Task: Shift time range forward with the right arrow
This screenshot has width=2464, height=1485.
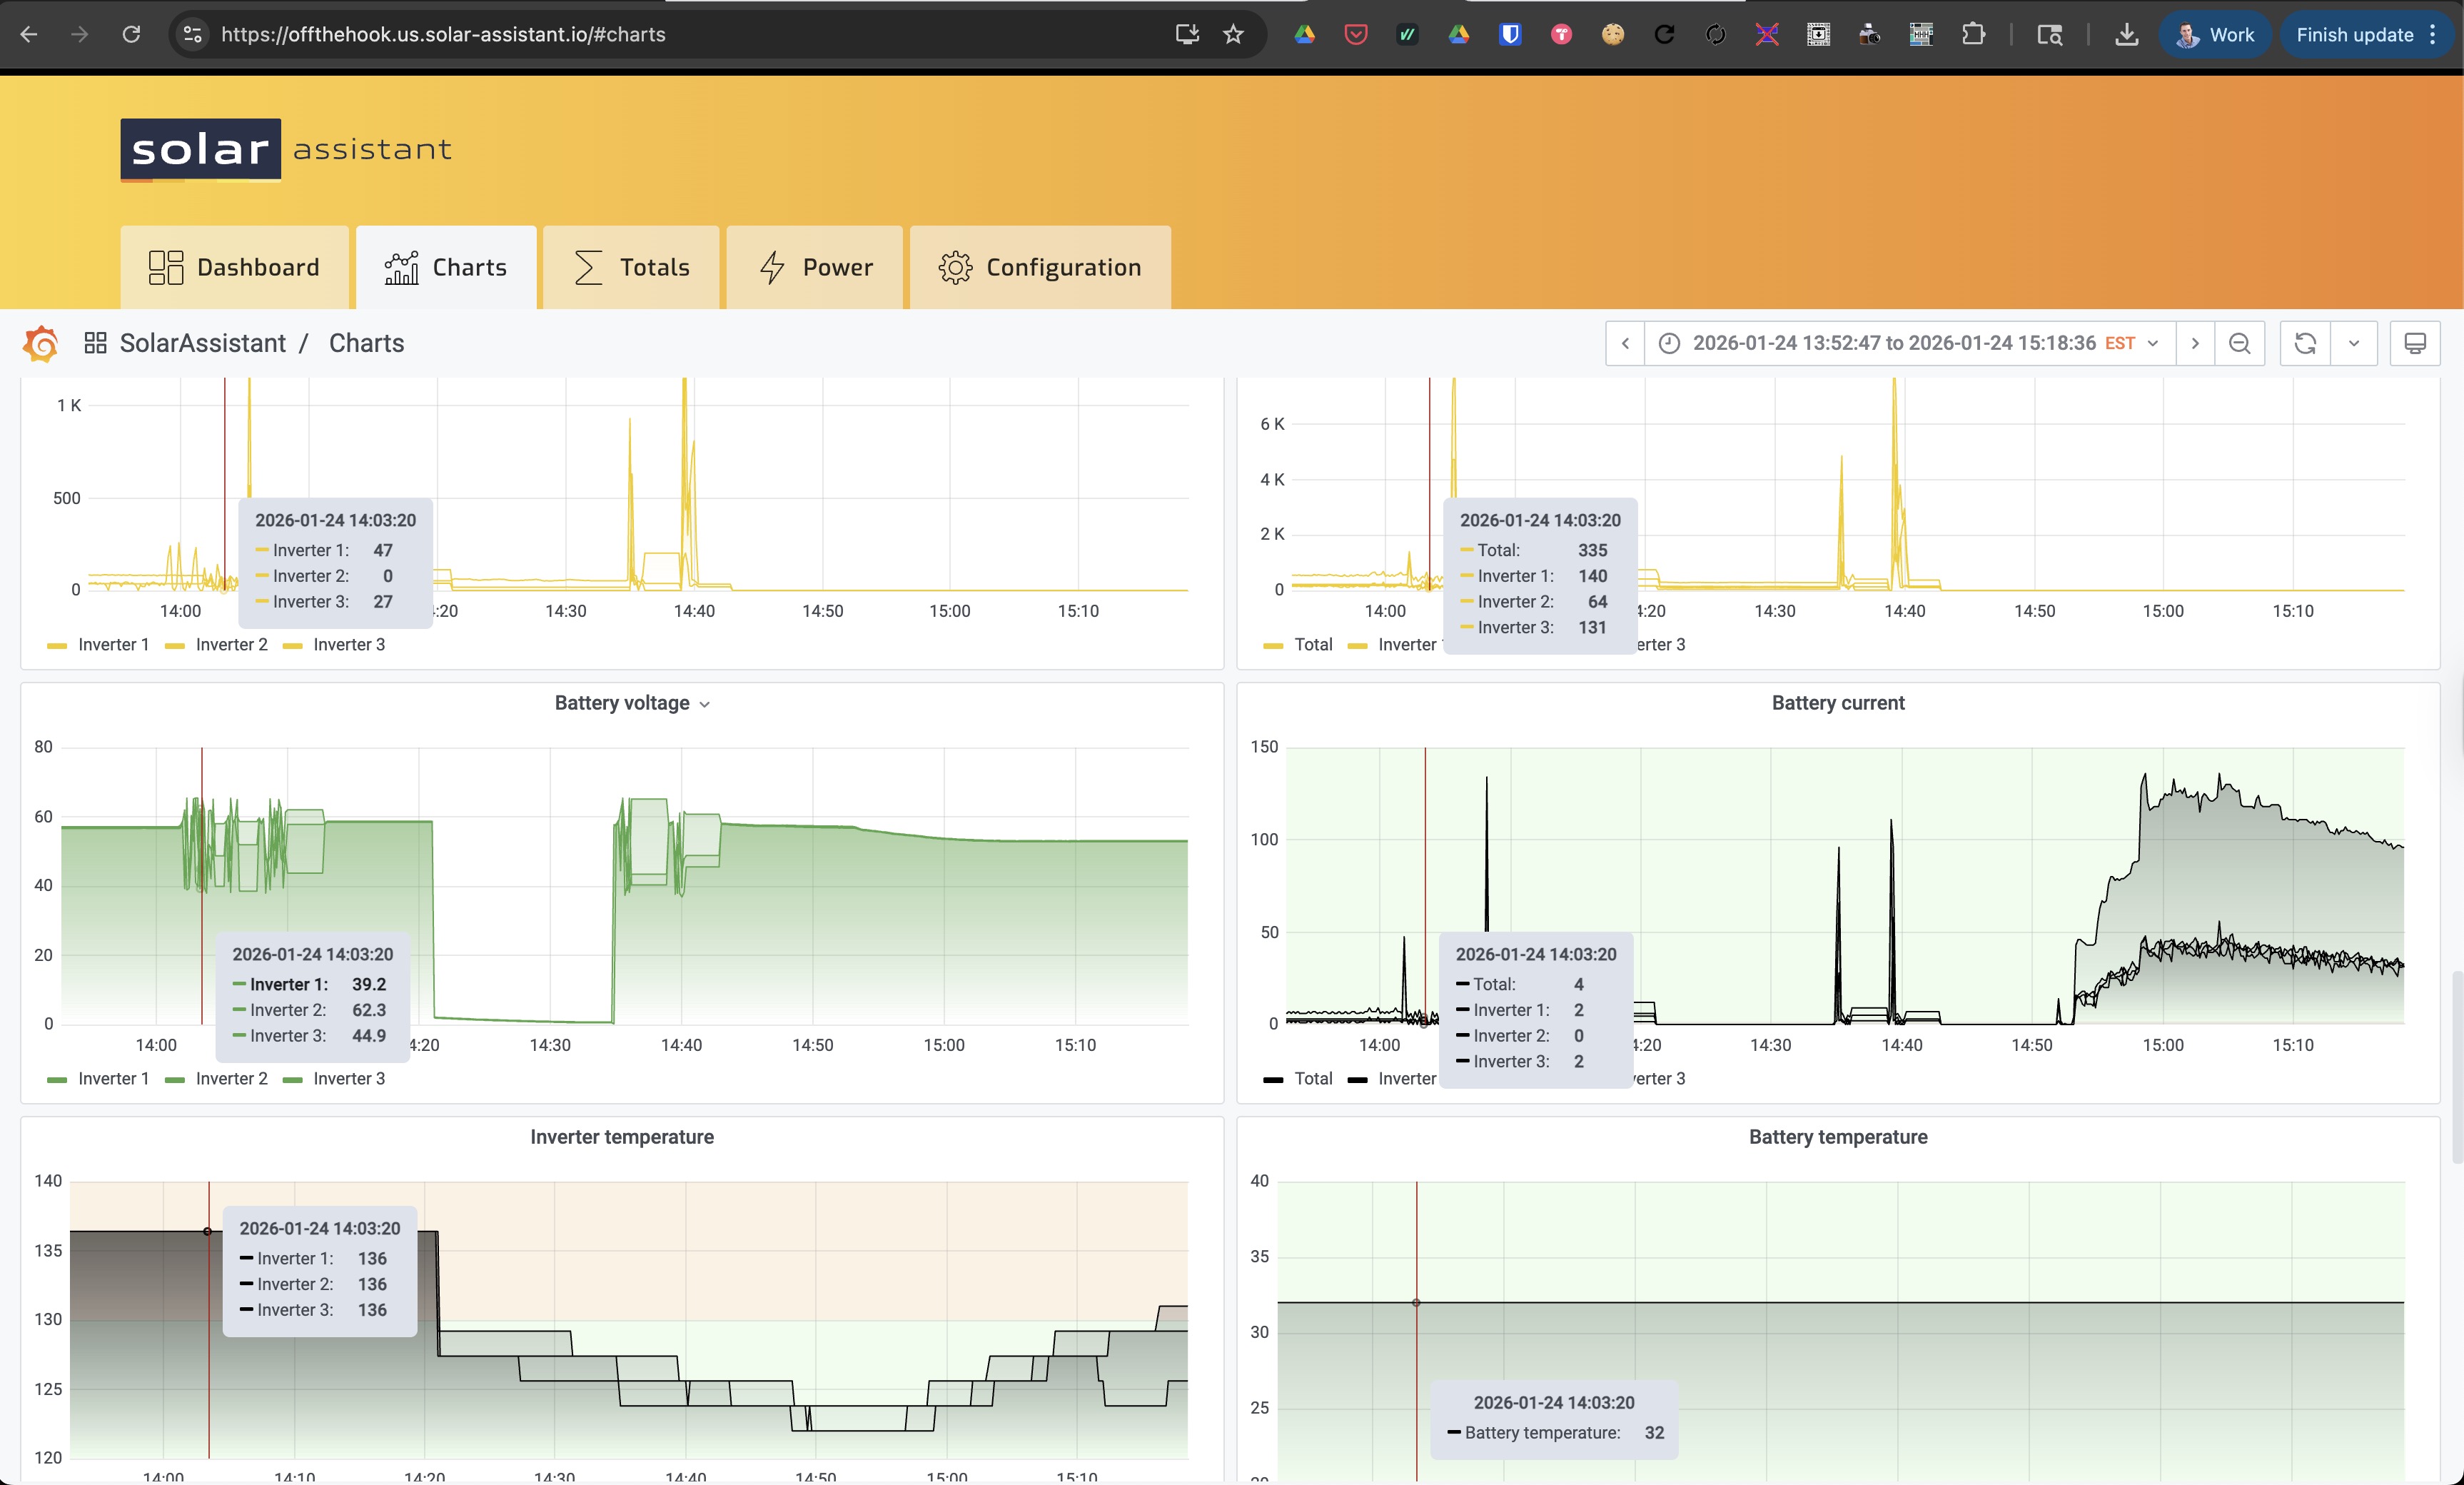Action: 2194,343
